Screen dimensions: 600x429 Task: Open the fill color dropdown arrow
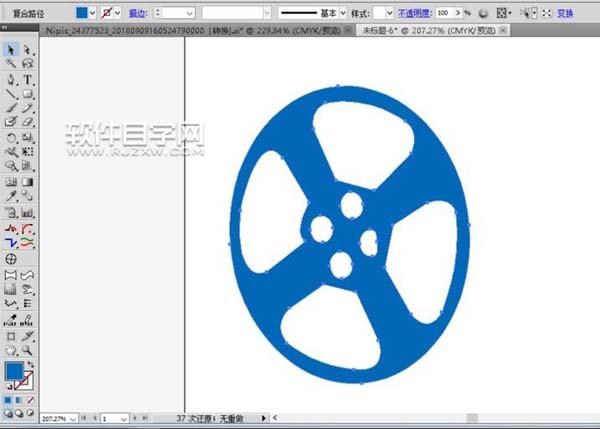click(92, 13)
